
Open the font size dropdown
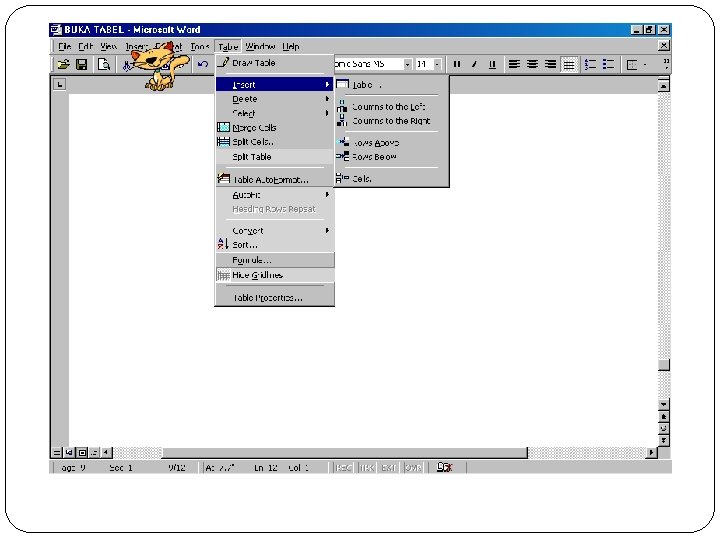coord(438,64)
